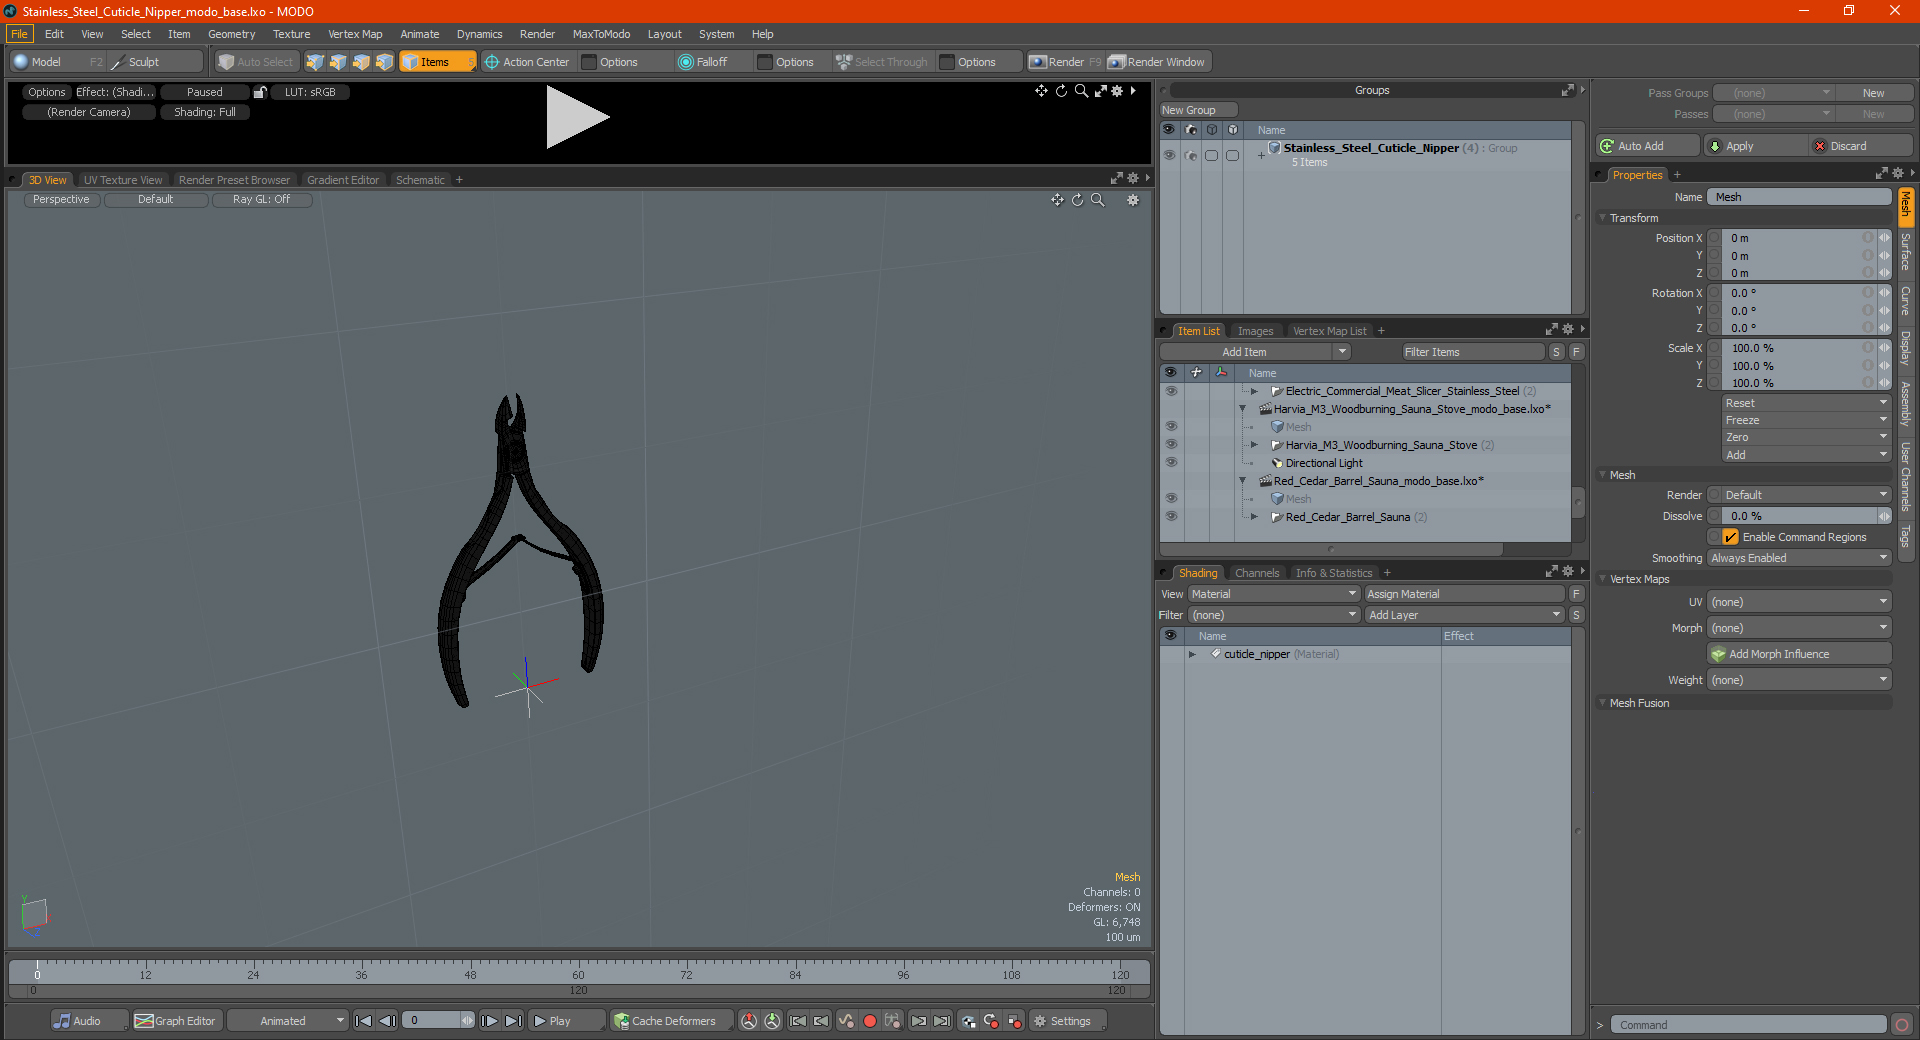Toggle Options checkbox next to Action Center
This screenshot has height=1040, width=1920.
(x=589, y=62)
